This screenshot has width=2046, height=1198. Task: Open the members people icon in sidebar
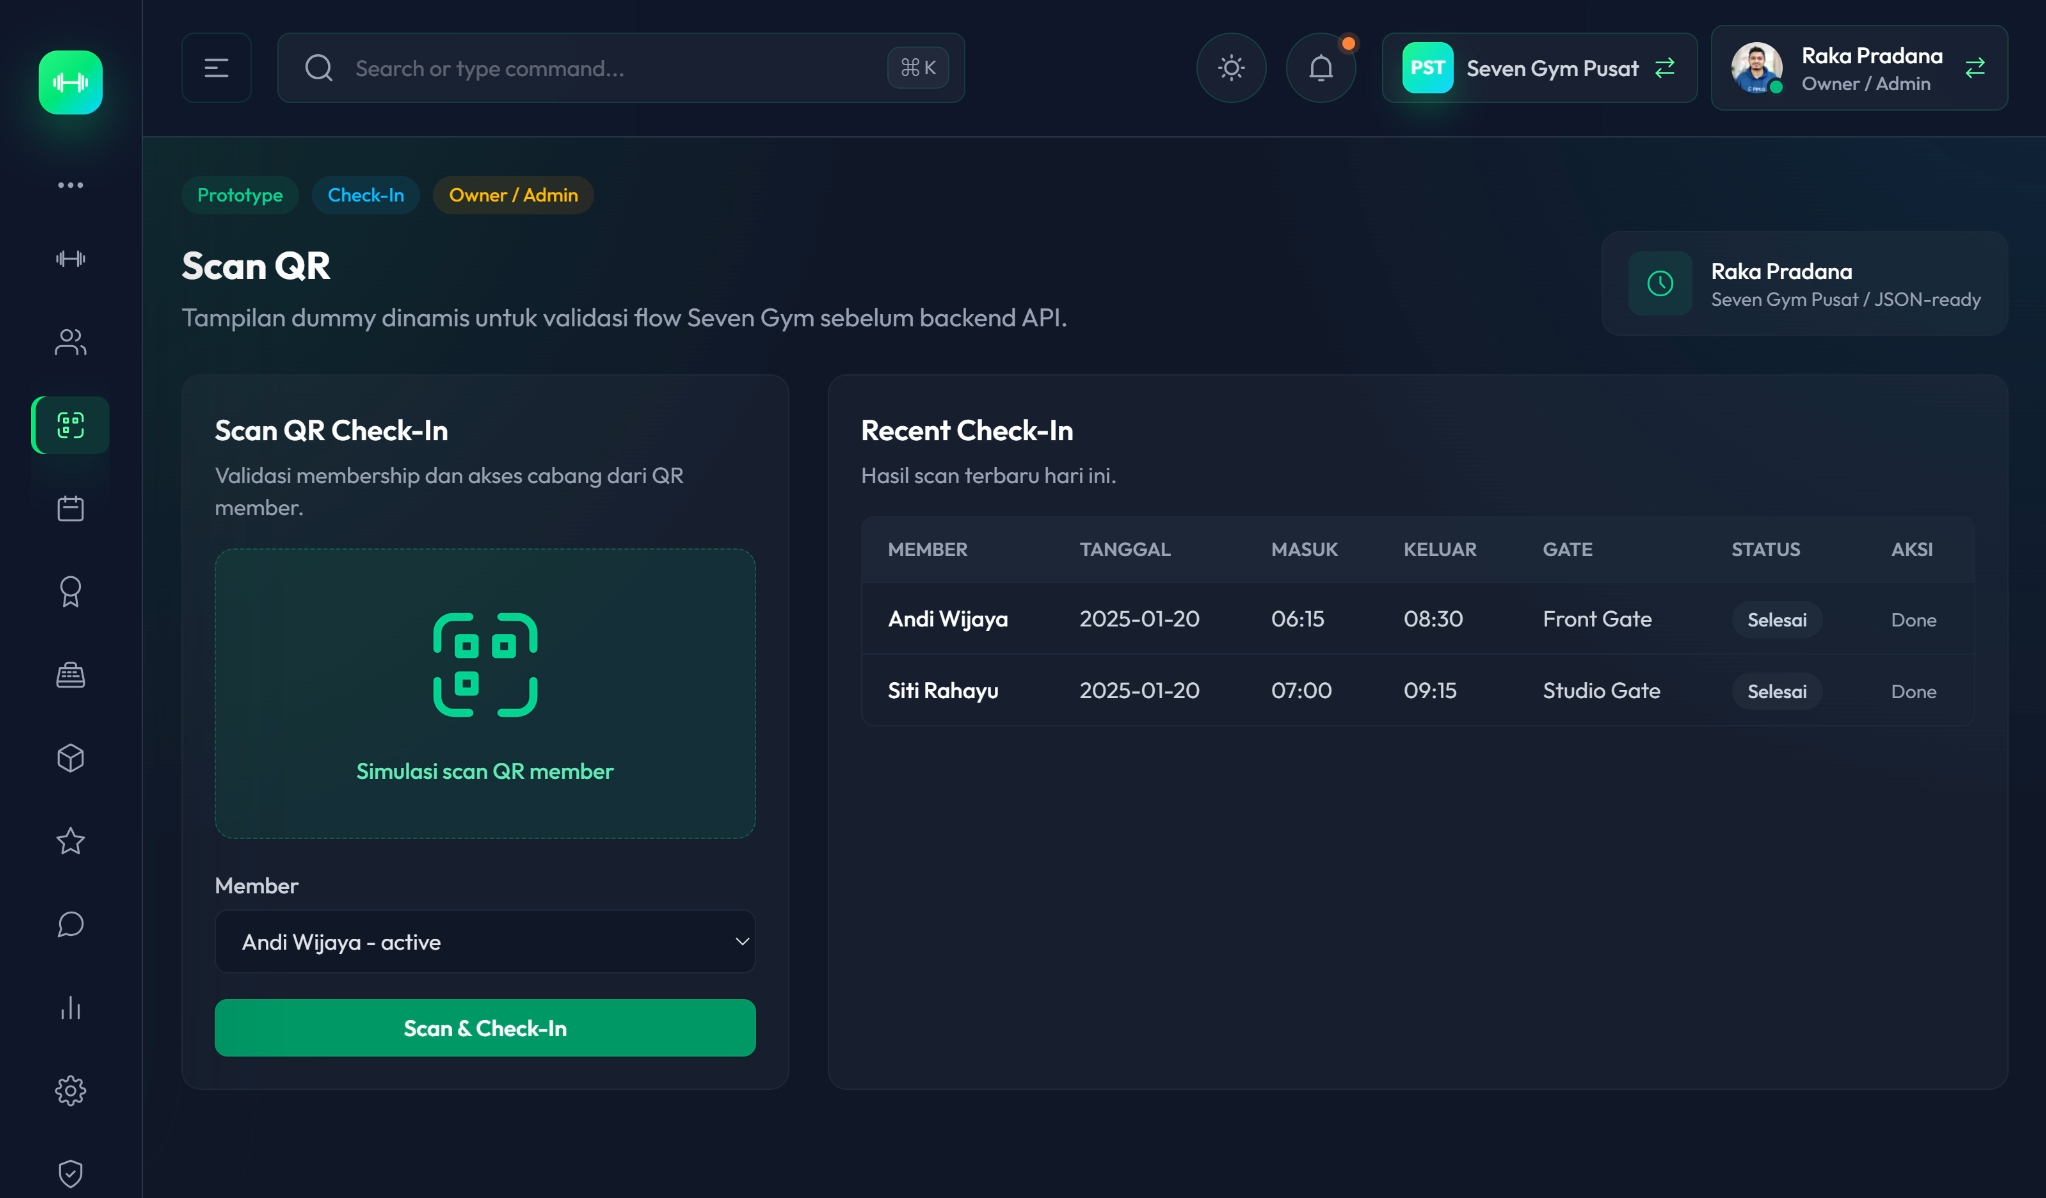coord(70,342)
